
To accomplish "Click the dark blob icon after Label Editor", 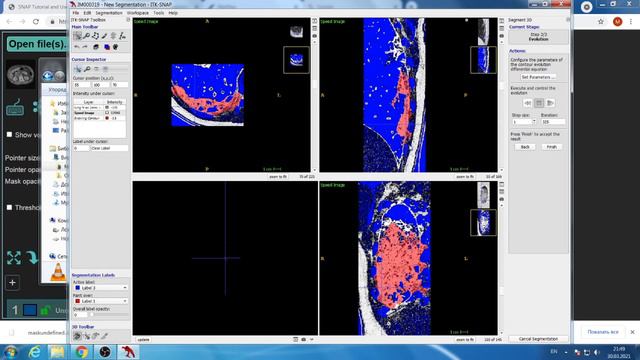I will click(x=116, y=47).
